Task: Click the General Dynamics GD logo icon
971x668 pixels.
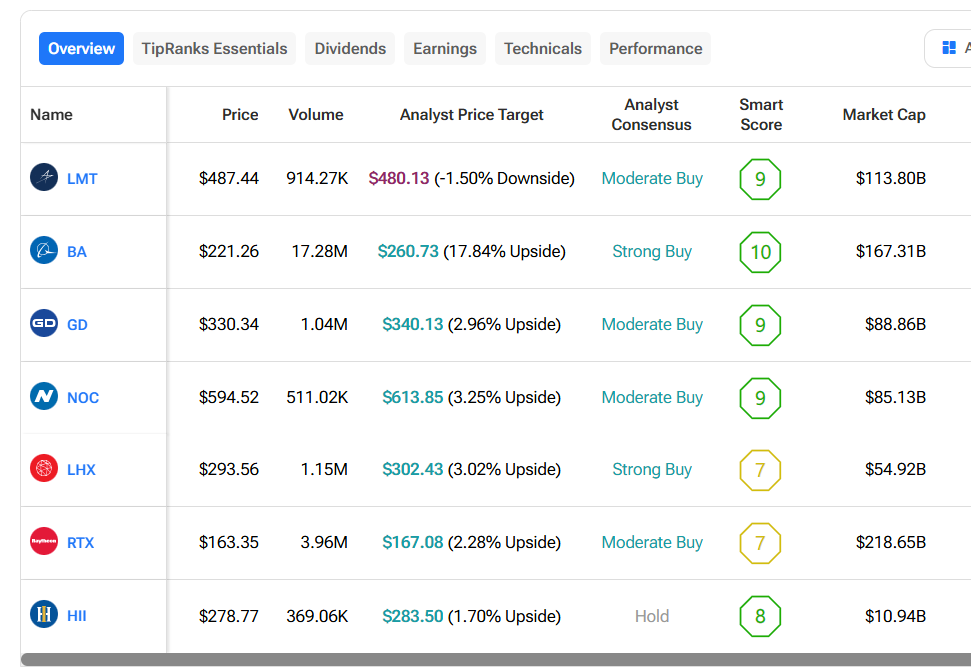Action: [44, 324]
